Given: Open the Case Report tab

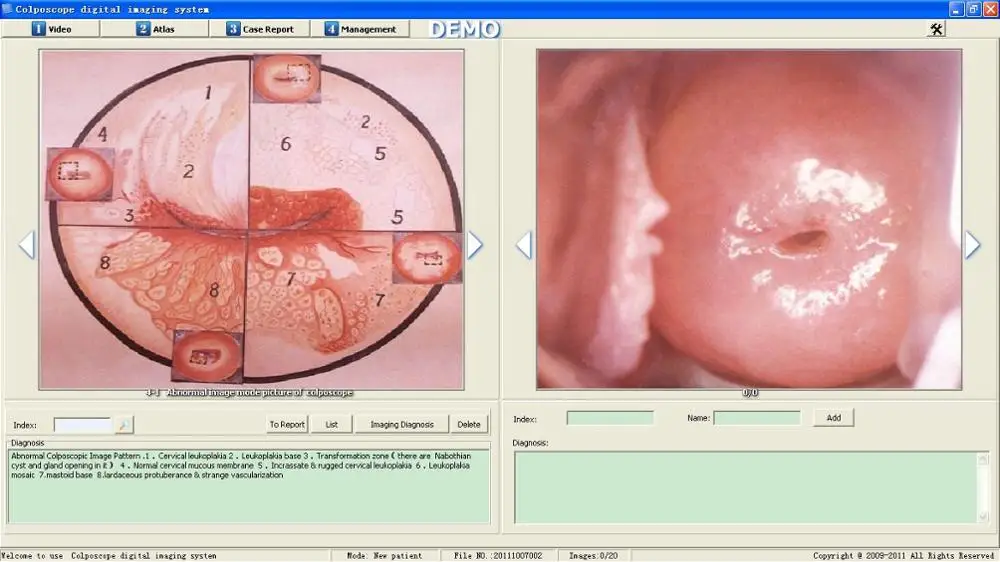Looking at the screenshot, I should pyautogui.click(x=260, y=29).
